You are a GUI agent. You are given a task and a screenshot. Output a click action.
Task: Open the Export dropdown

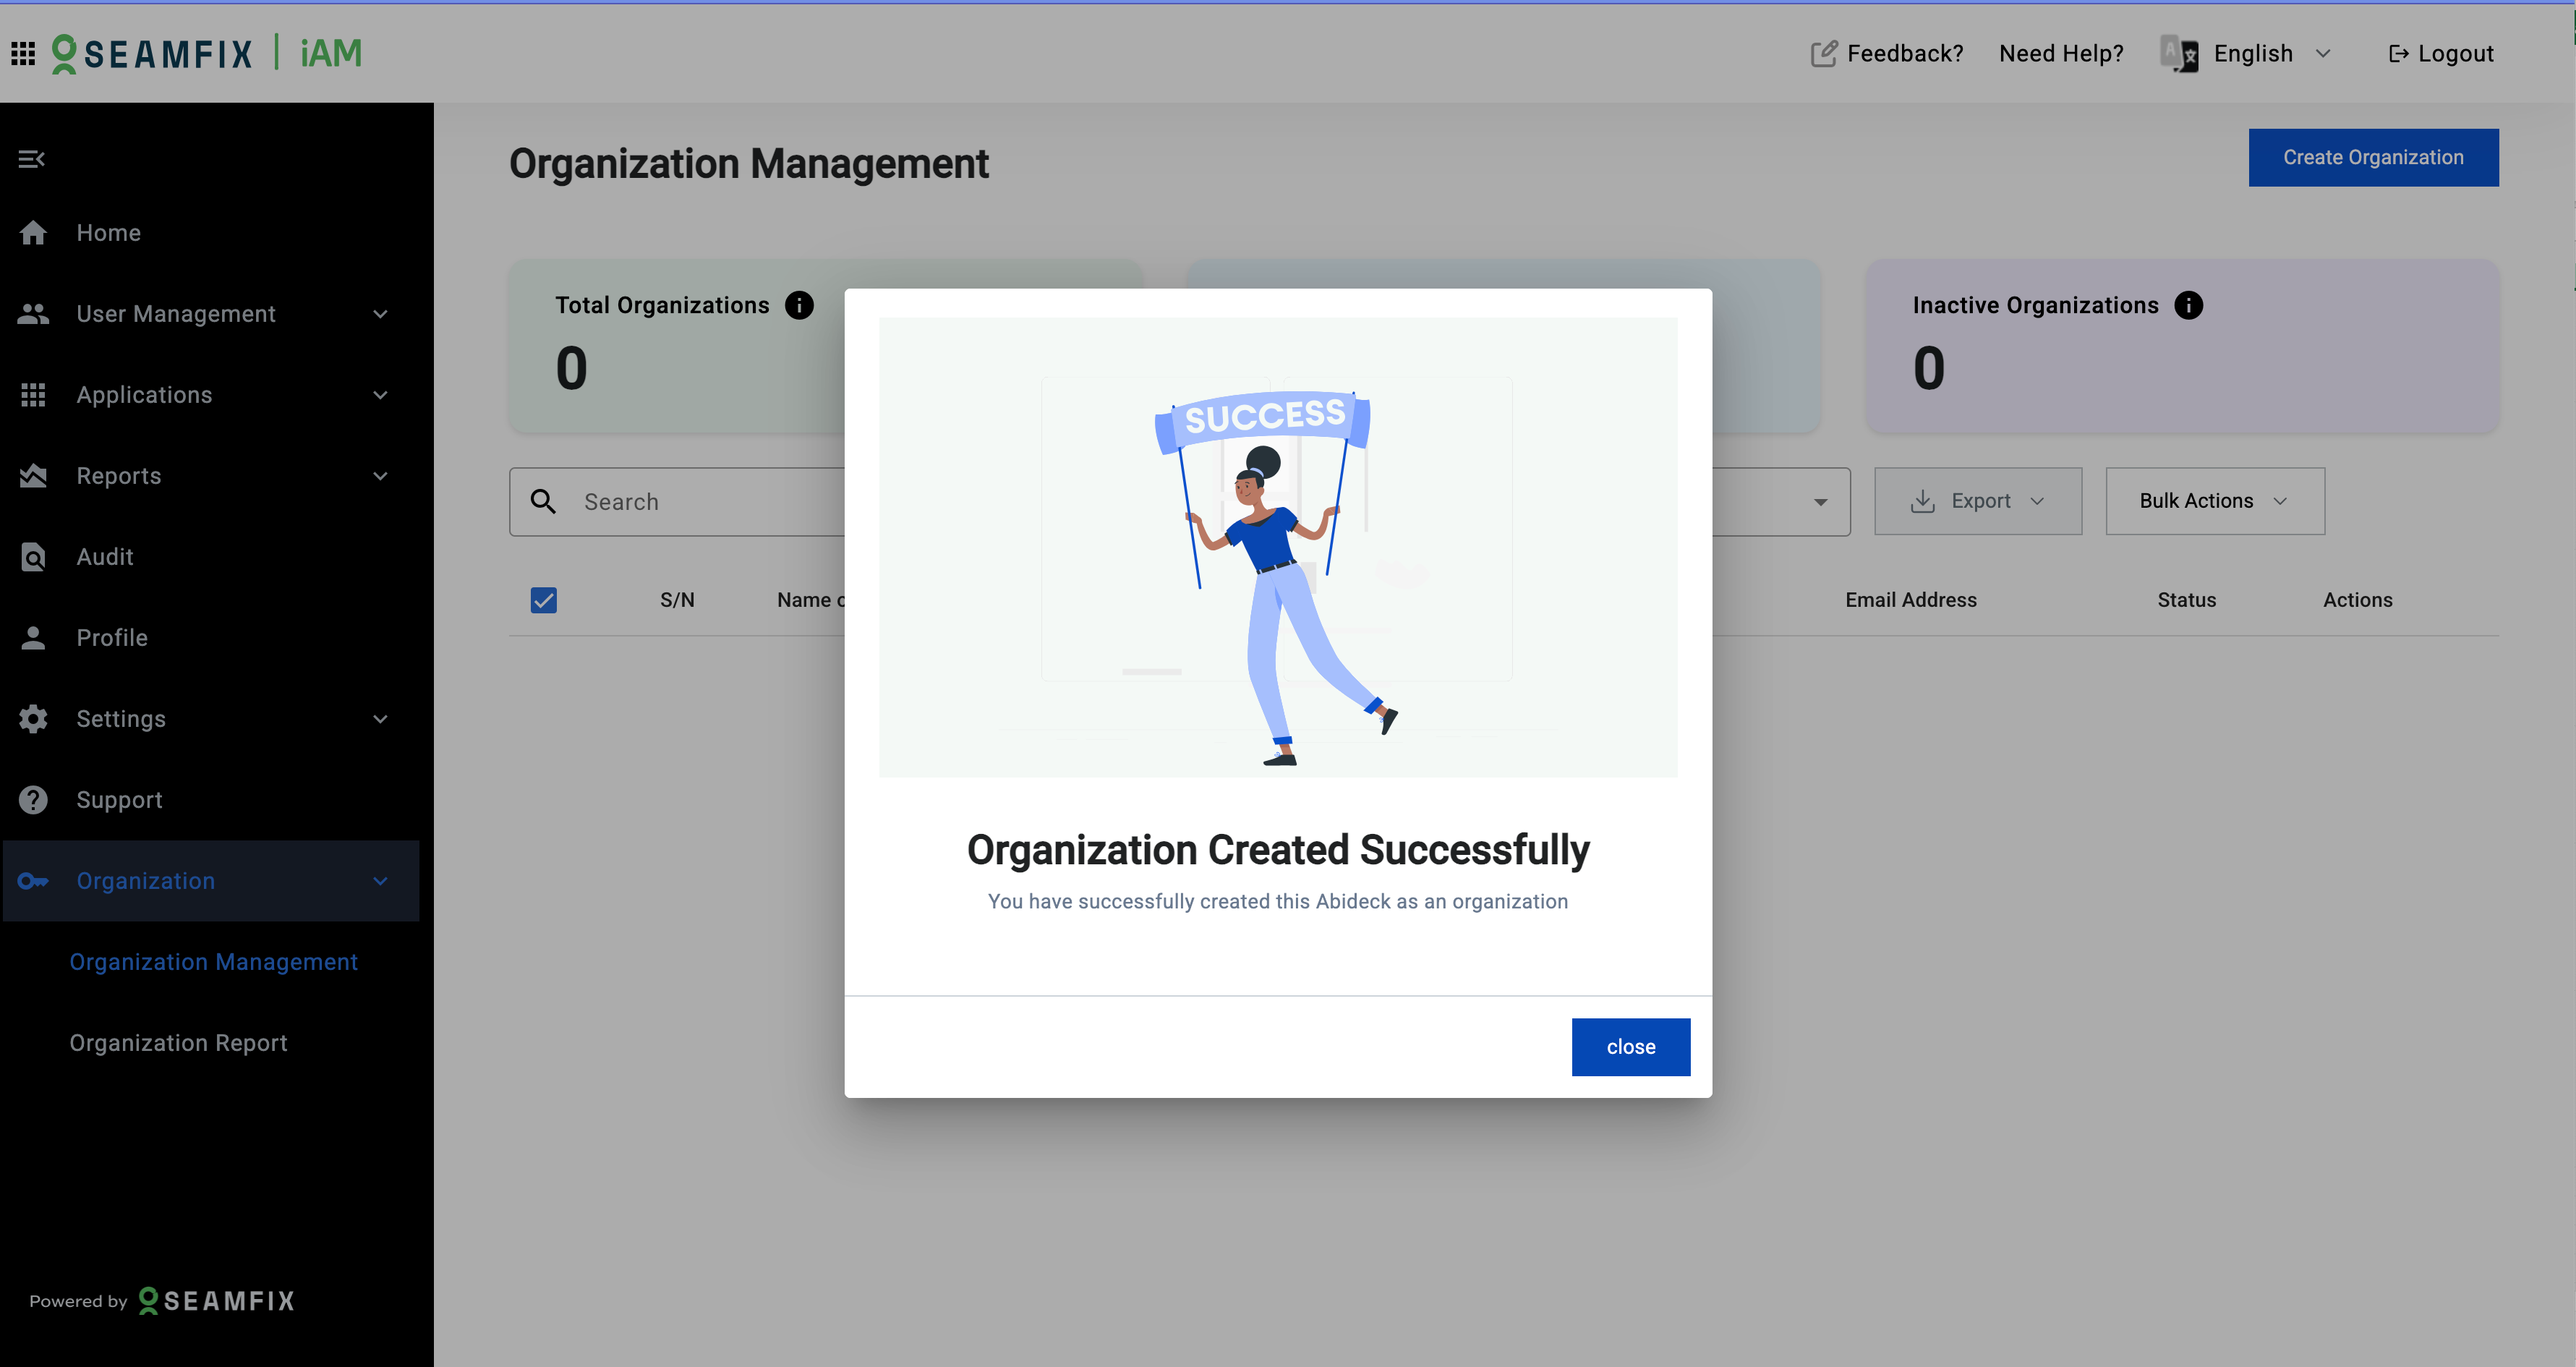[1977, 501]
